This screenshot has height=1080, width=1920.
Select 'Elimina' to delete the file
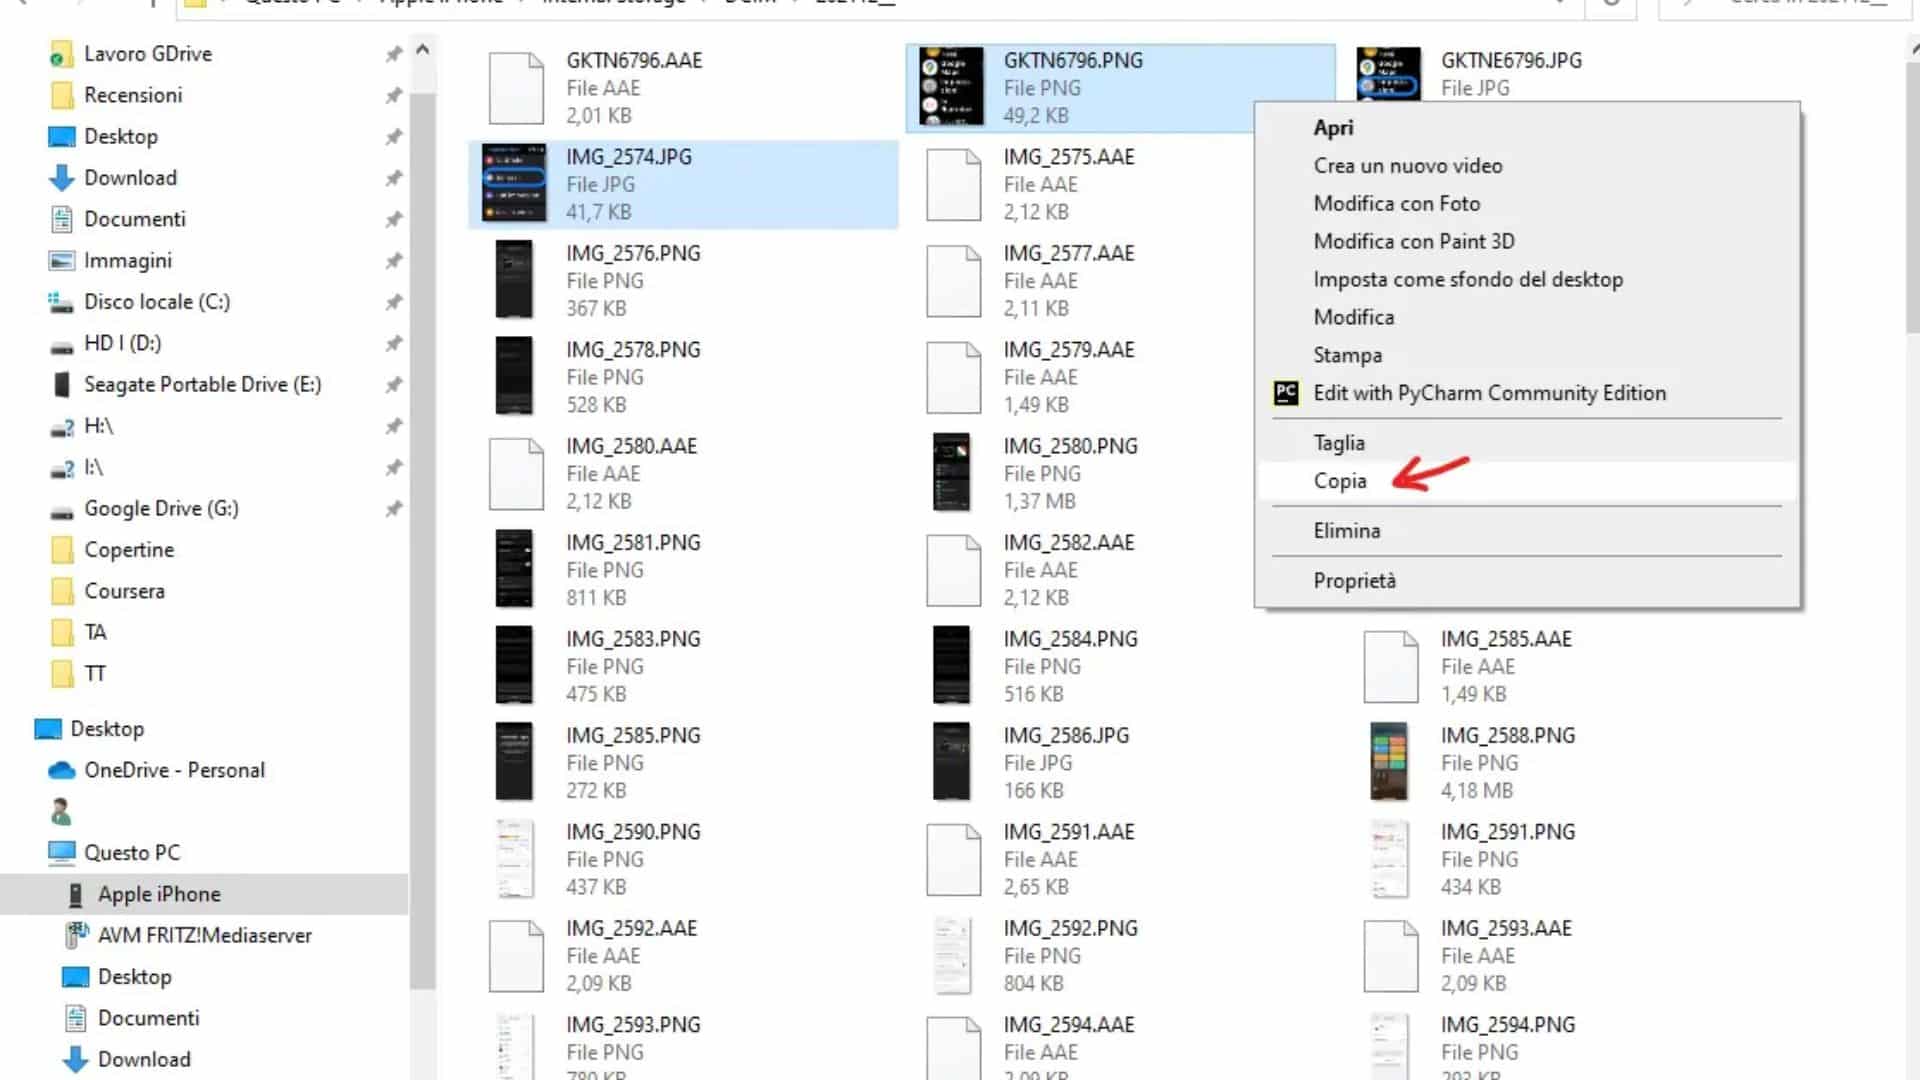1346,529
